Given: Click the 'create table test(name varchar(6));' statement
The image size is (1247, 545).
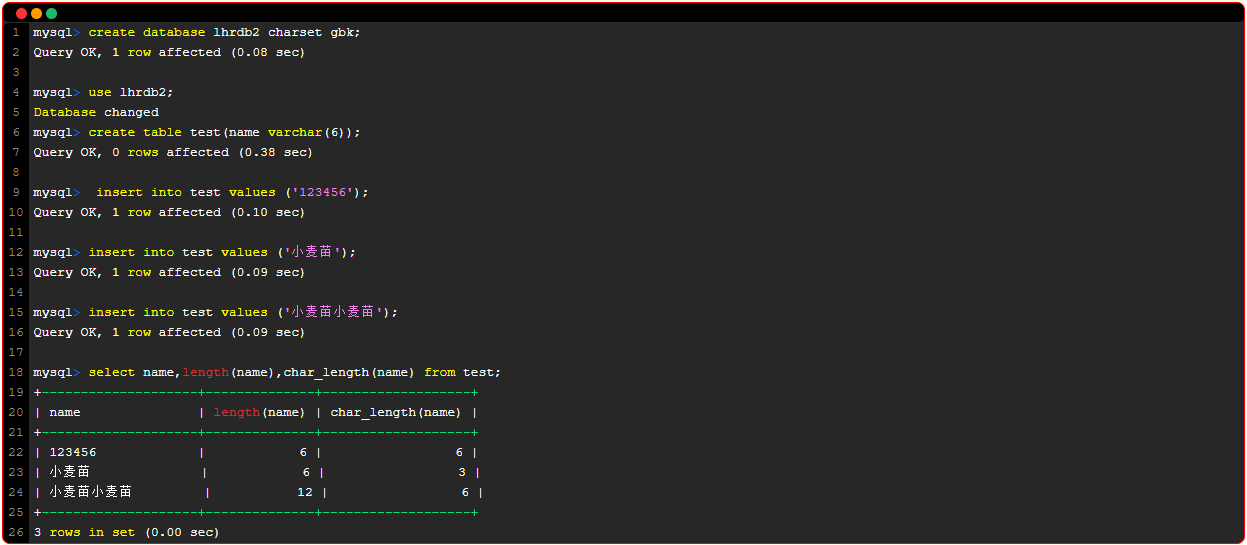Looking at the screenshot, I should click(224, 132).
